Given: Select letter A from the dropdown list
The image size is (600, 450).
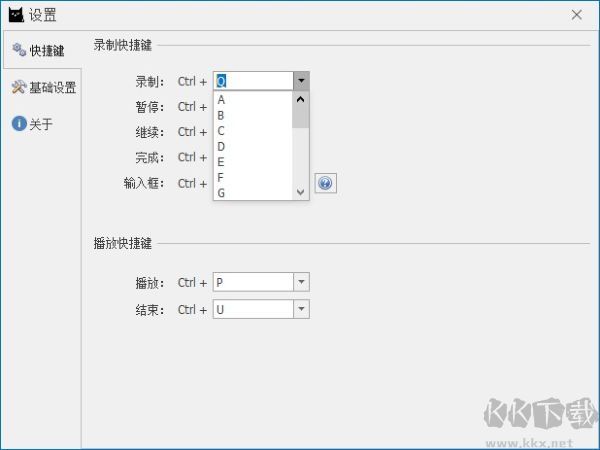Looking at the screenshot, I should click(x=221, y=100).
